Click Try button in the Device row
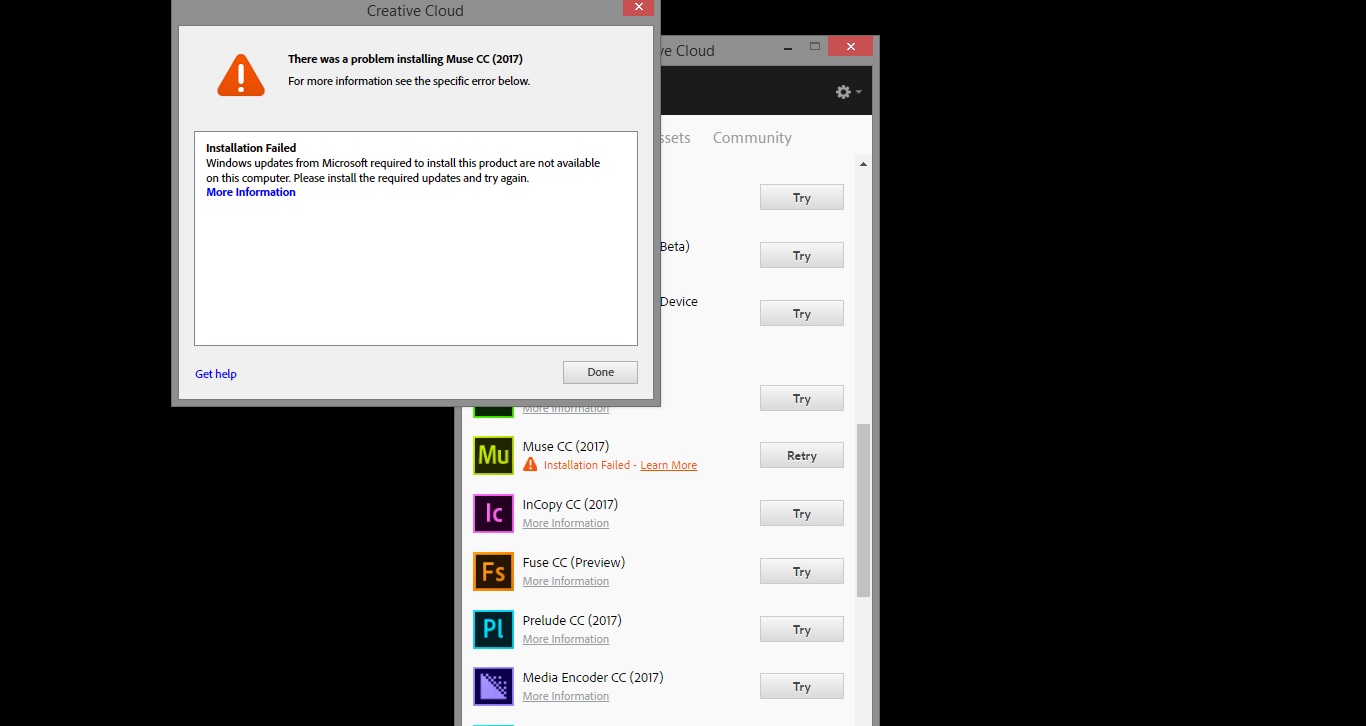The image size is (1366, 726). point(802,313)
